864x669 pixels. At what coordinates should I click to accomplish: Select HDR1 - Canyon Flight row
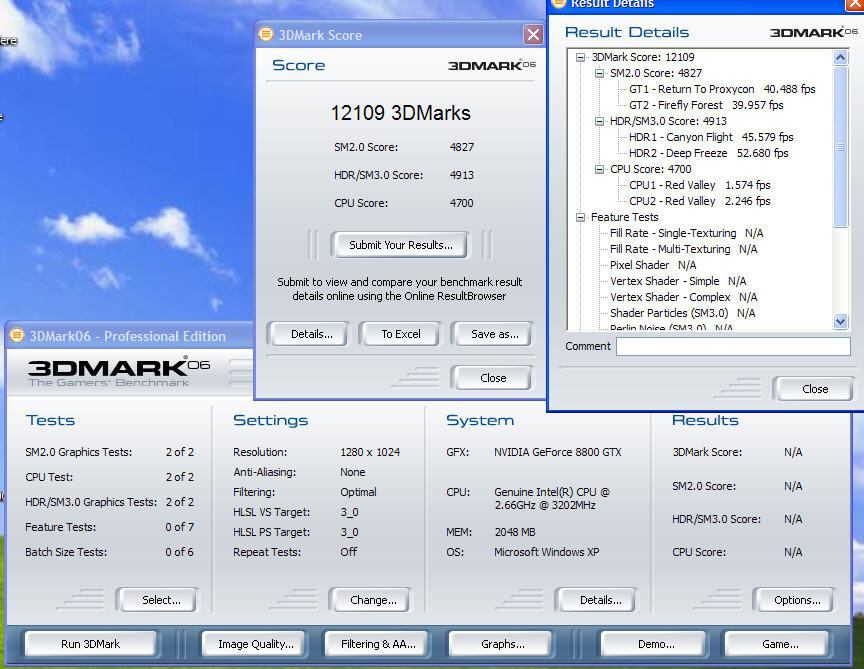pos(711,137)
